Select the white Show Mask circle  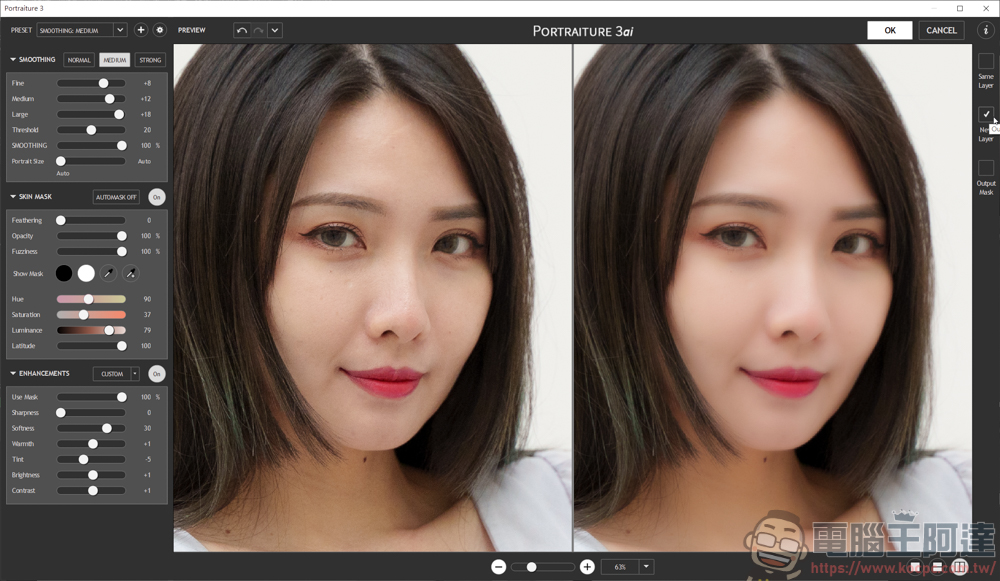86,273
